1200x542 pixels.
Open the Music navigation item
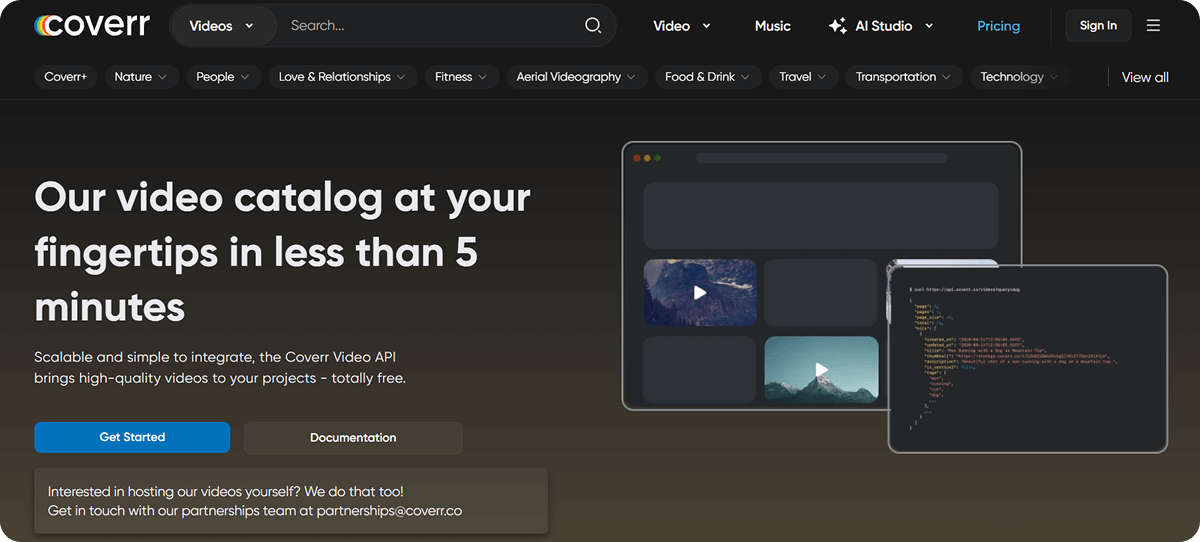coord(773,26)
